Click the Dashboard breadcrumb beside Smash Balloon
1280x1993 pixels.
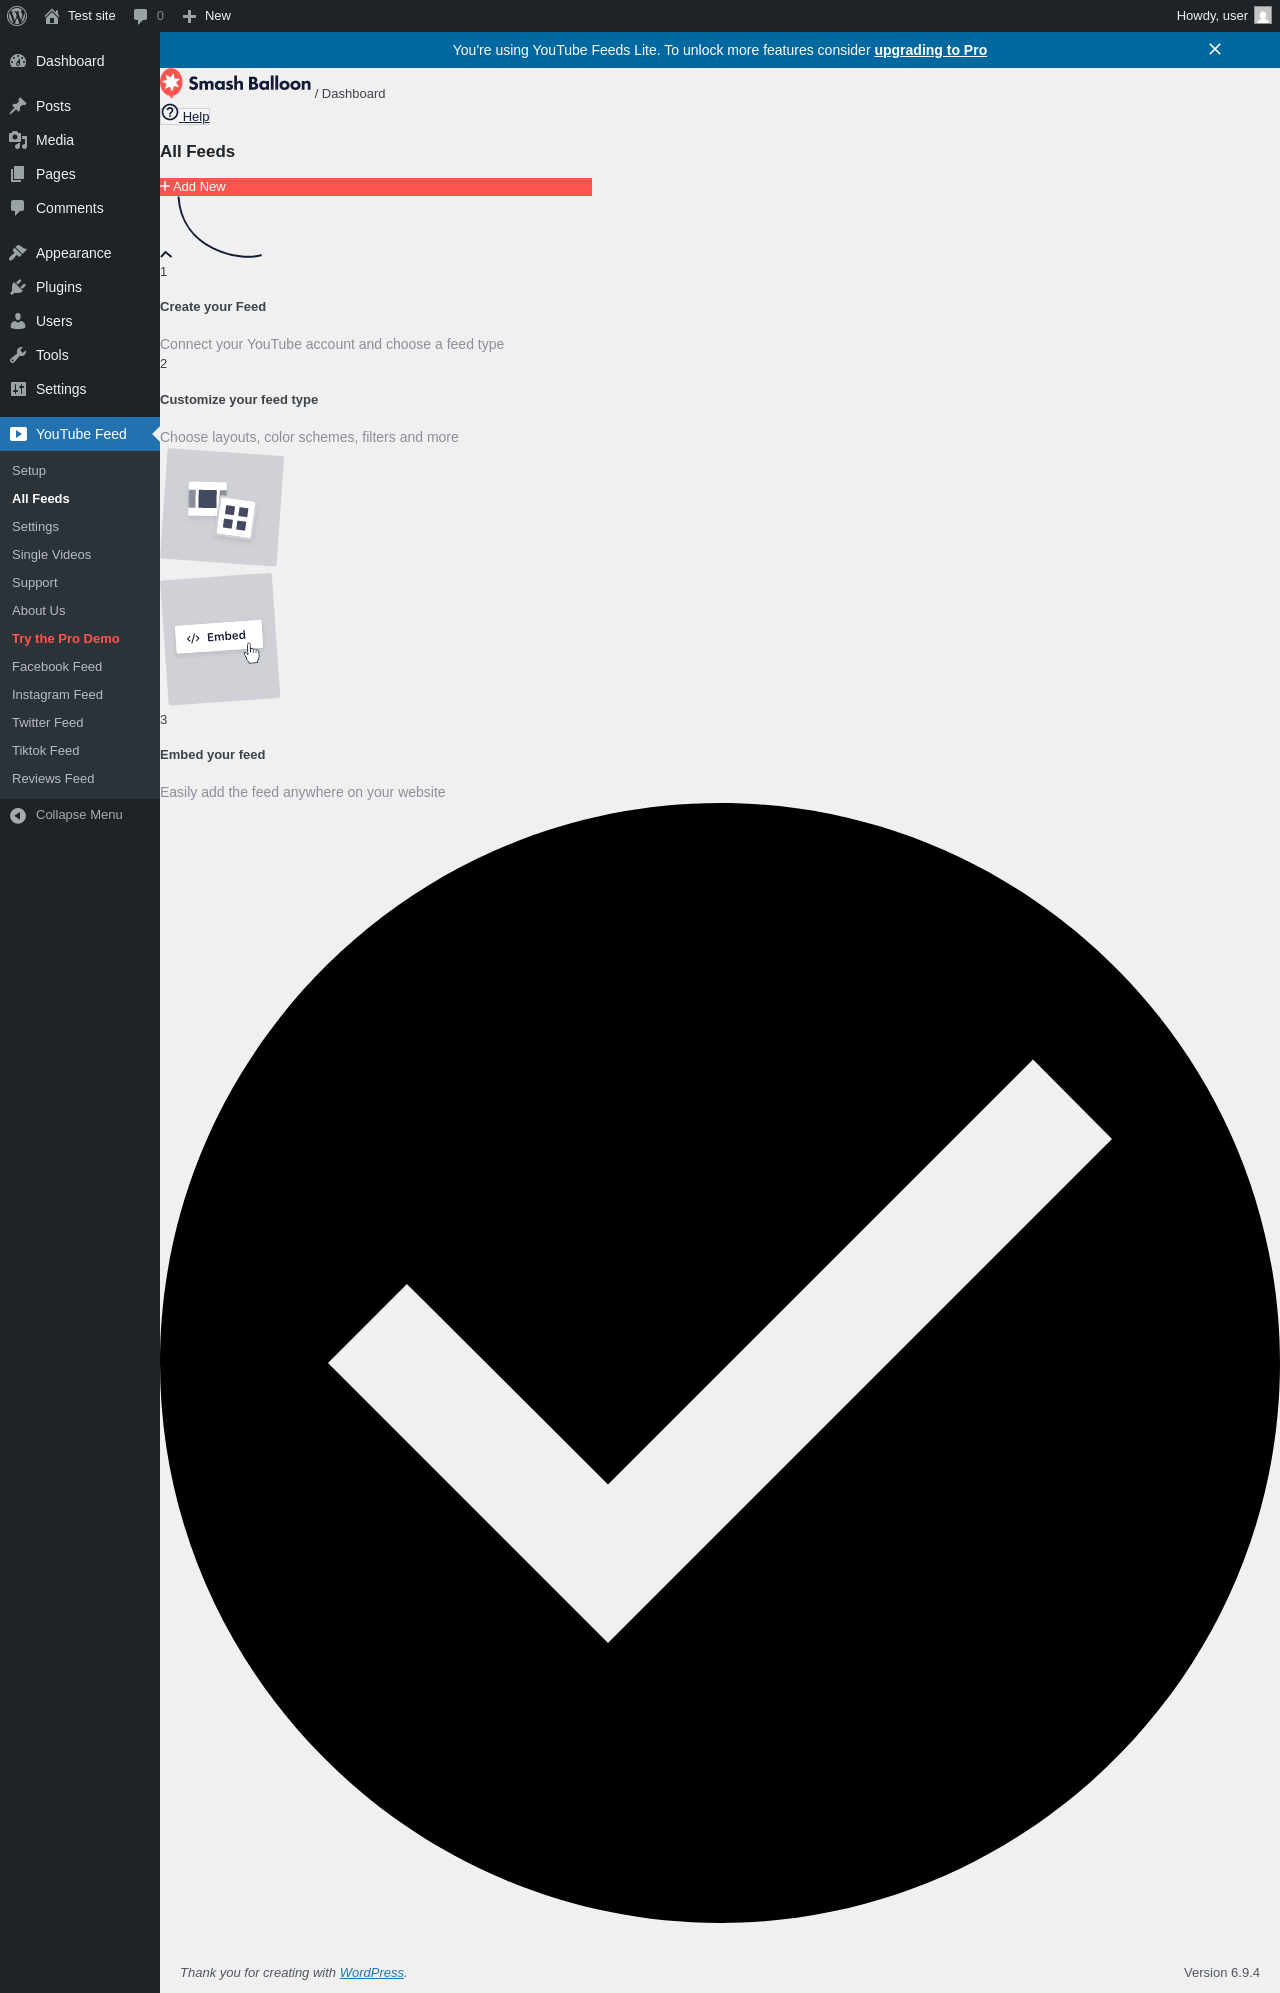[353, 94]
